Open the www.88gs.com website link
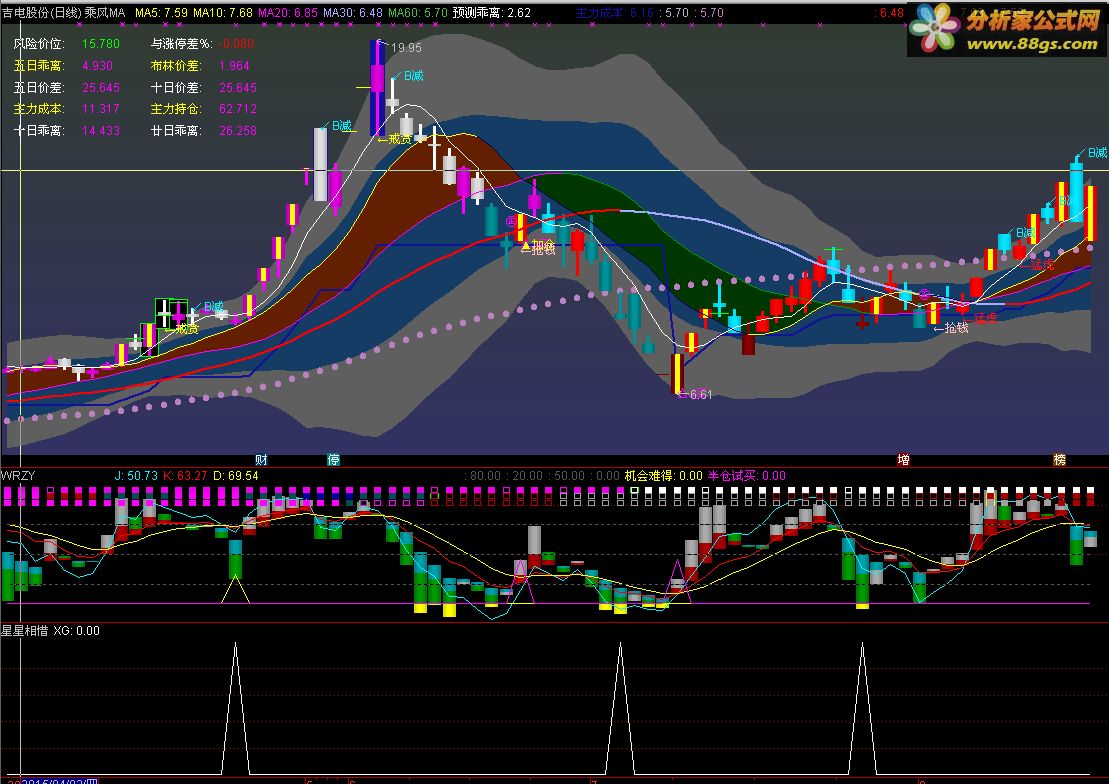Screen dimensions: 1109x784 click(x=1032, y=45)
